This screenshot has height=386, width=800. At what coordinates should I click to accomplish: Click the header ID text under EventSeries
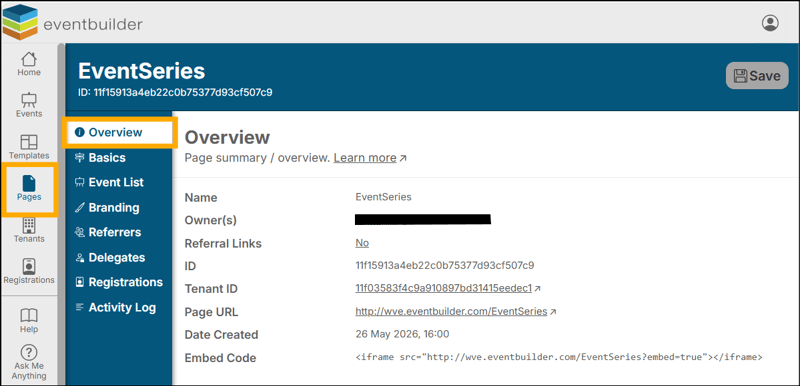tap(175, 93)
